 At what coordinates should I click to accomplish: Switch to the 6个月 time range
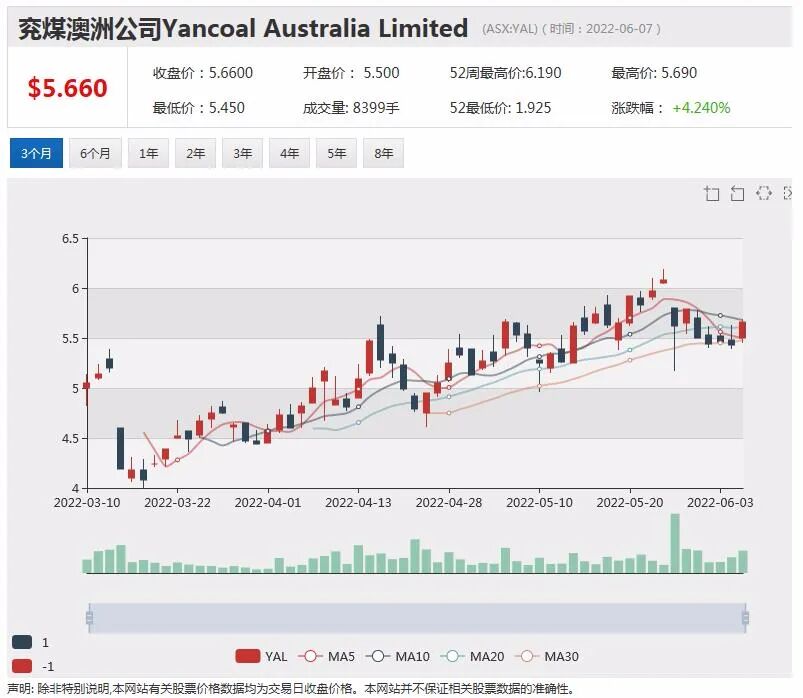coord(95,153)
